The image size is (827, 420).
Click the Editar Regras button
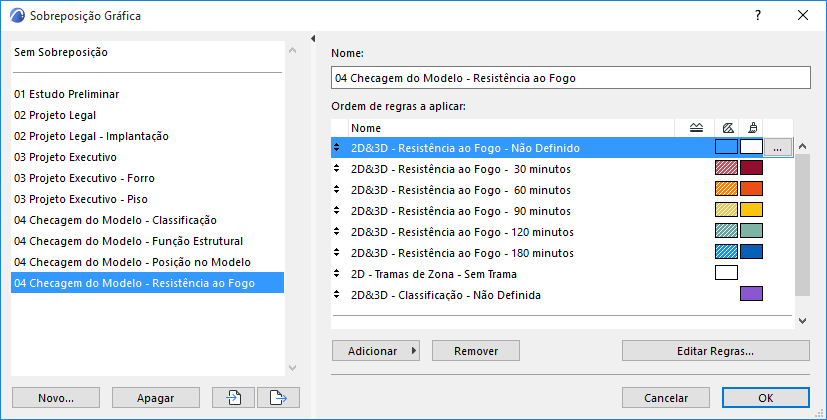715,351
